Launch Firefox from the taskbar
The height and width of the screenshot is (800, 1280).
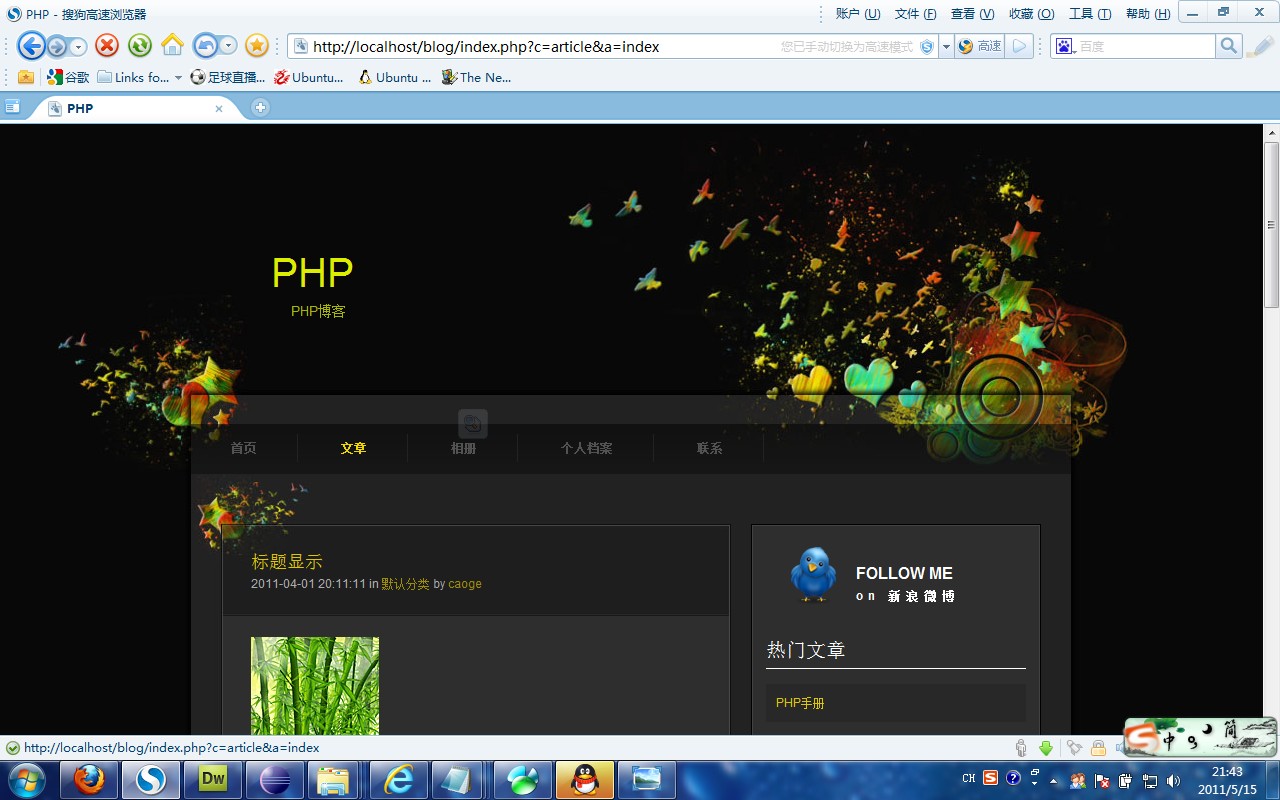[x=89, y=780]
